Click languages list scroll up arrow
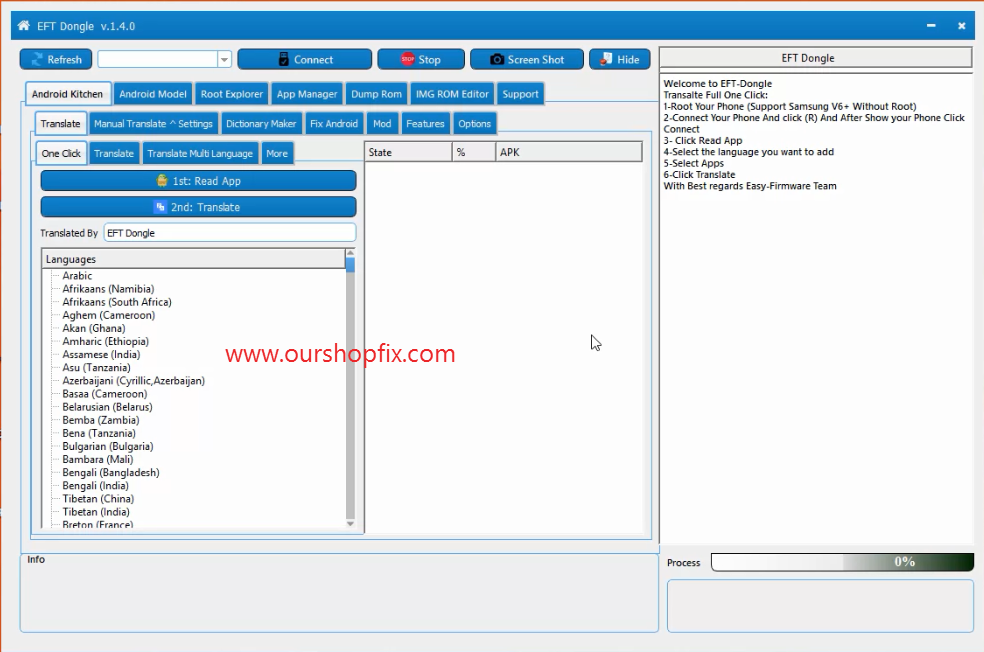 350,253
